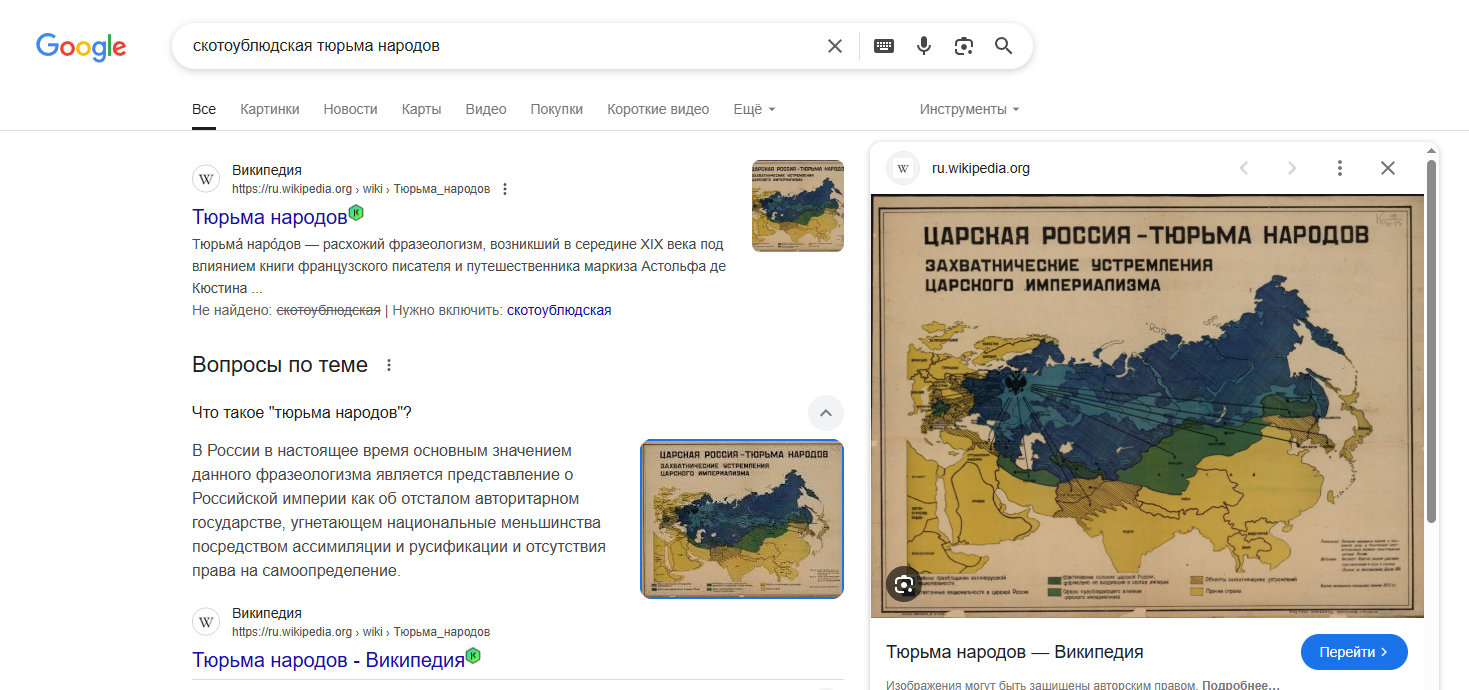
Task: Click Wikipedia favicon in the image preview panel
Action: tap(904, 168)
